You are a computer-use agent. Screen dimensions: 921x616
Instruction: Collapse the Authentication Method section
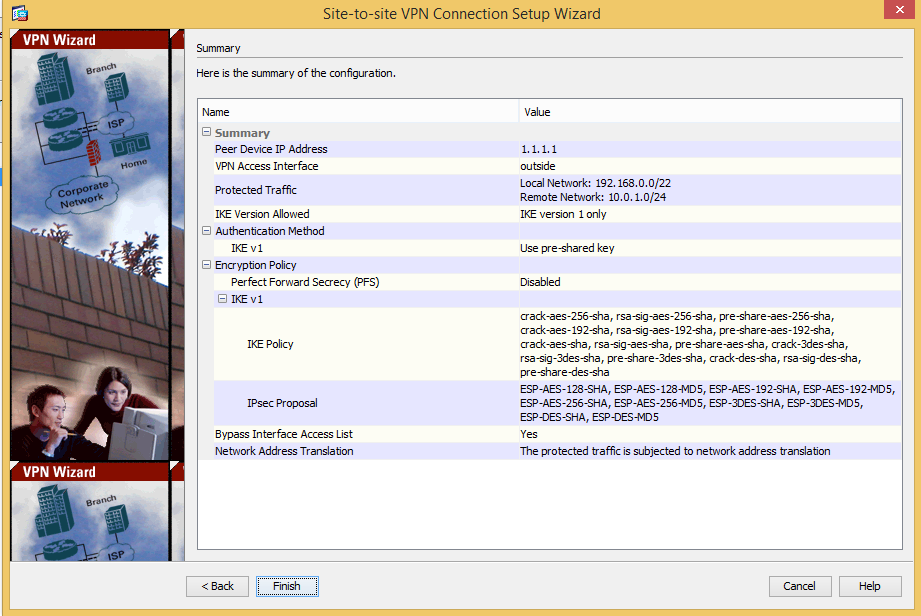pos(206,231)
